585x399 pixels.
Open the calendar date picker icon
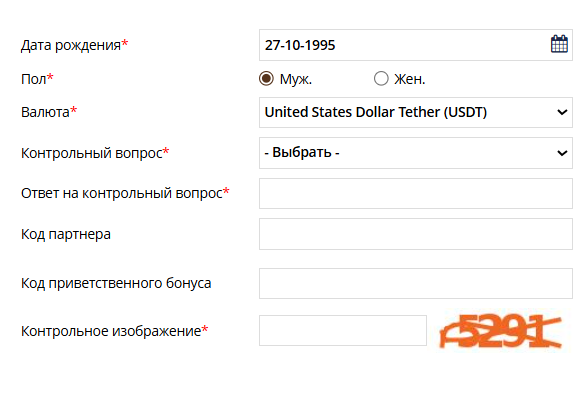pos(559,44)
